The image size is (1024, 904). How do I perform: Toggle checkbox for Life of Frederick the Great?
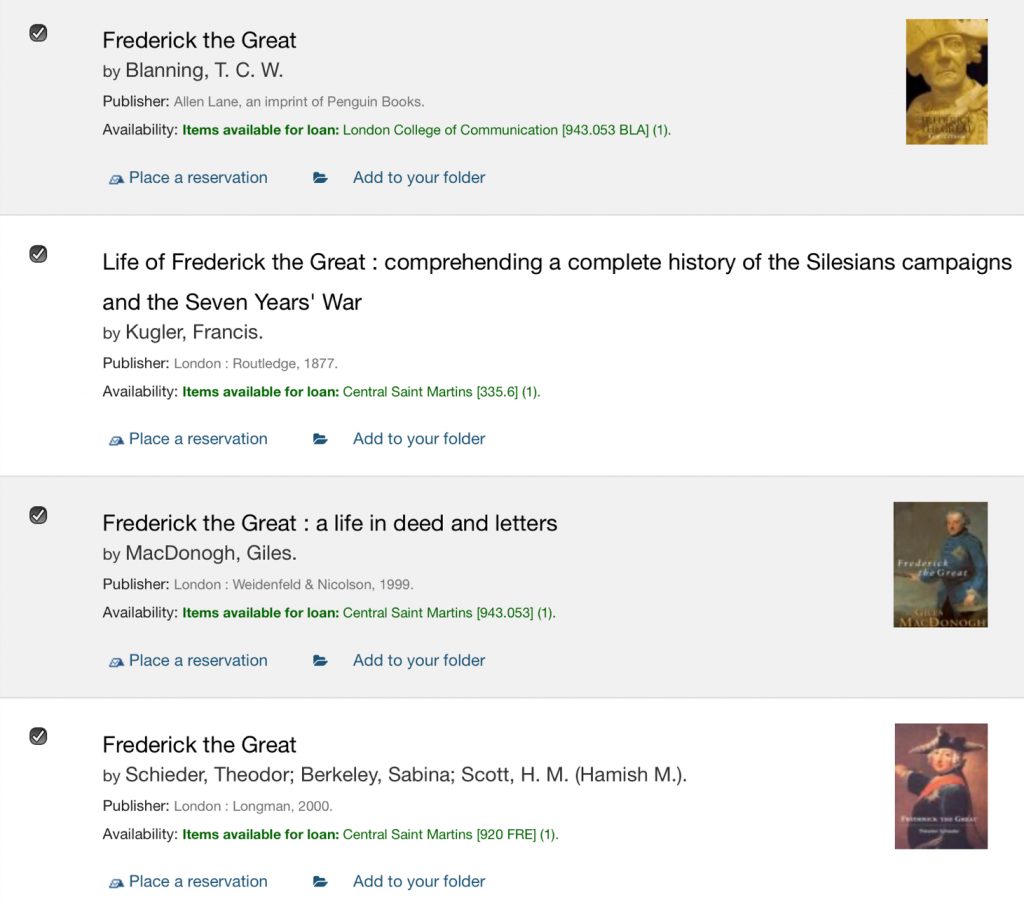[38, 254]
